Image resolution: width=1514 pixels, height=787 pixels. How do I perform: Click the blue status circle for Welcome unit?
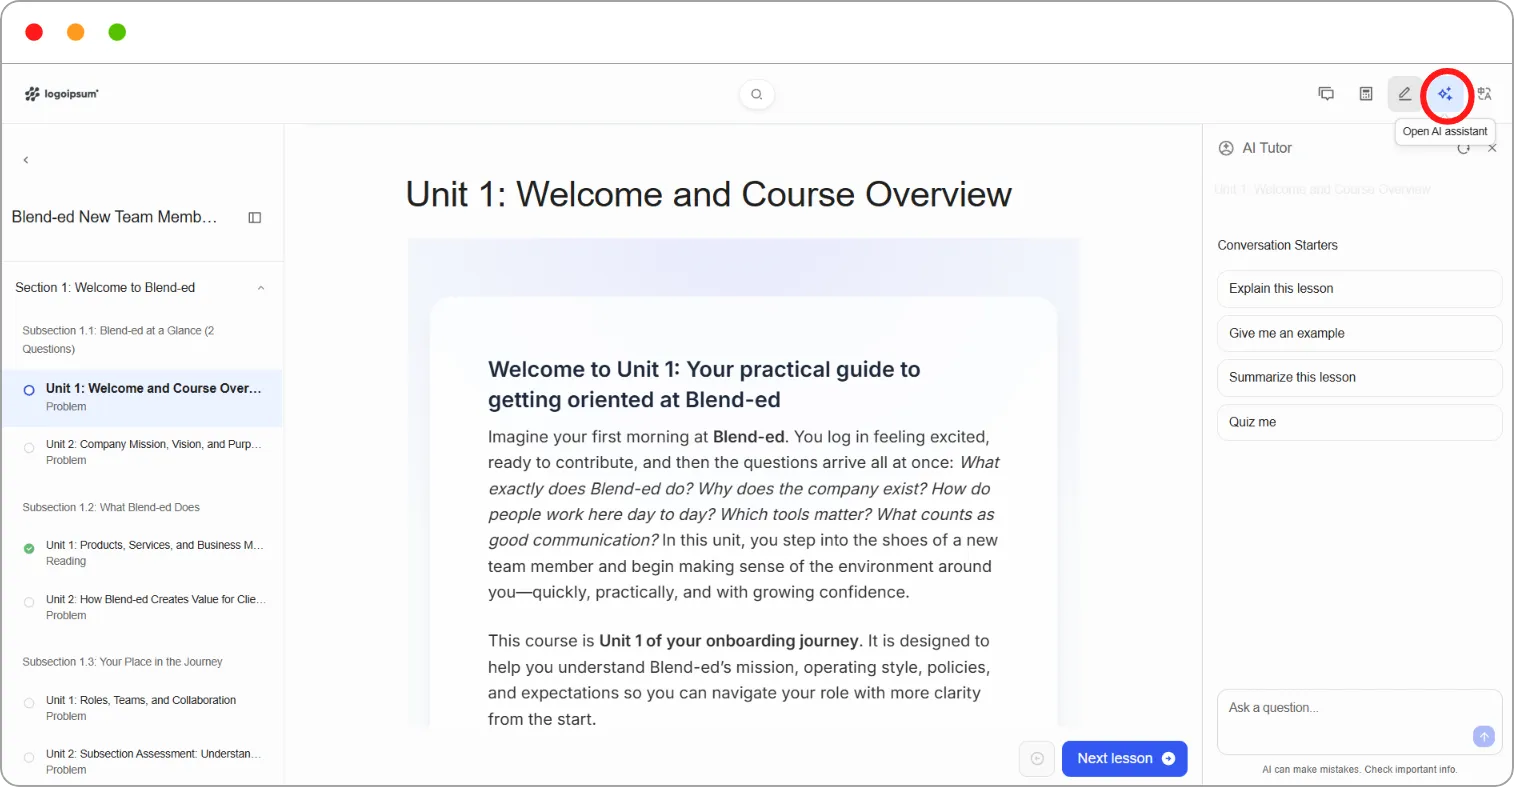(x=29, y=390)
